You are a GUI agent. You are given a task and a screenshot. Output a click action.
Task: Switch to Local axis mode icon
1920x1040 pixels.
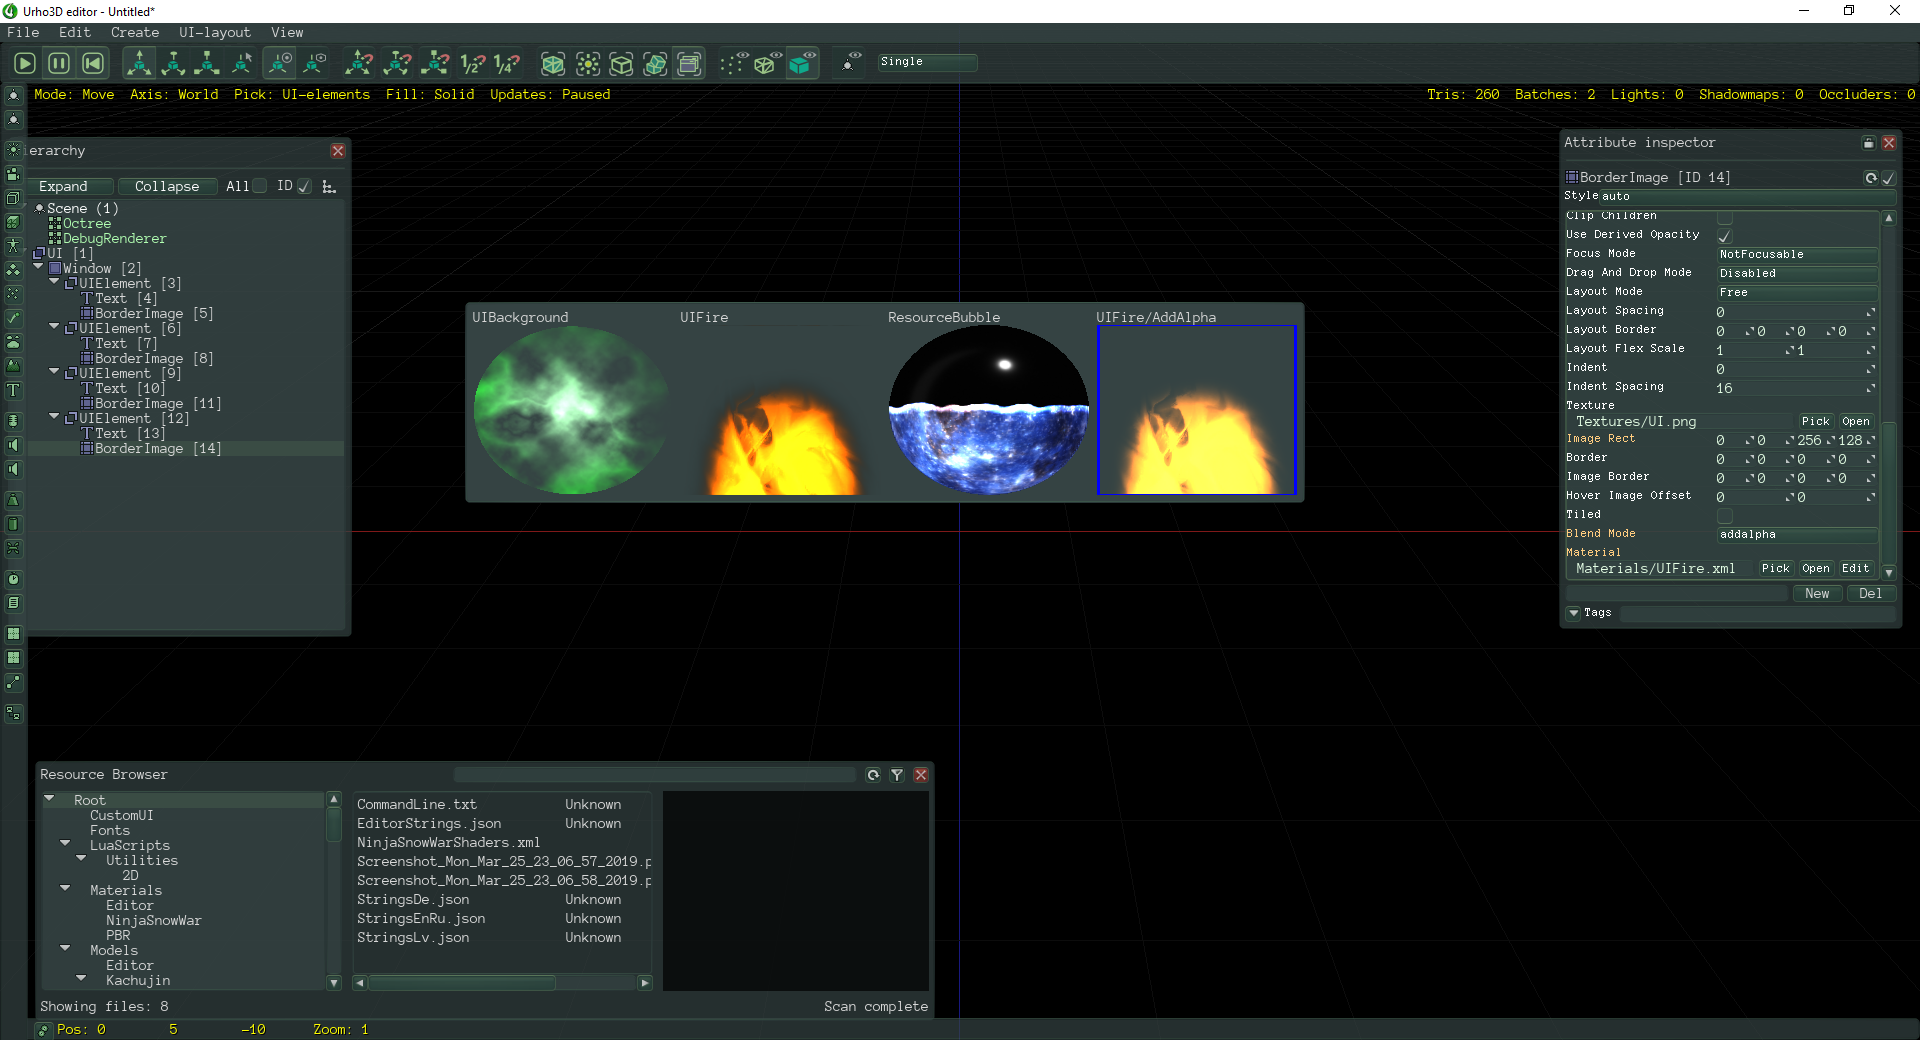tap(315, 63)
